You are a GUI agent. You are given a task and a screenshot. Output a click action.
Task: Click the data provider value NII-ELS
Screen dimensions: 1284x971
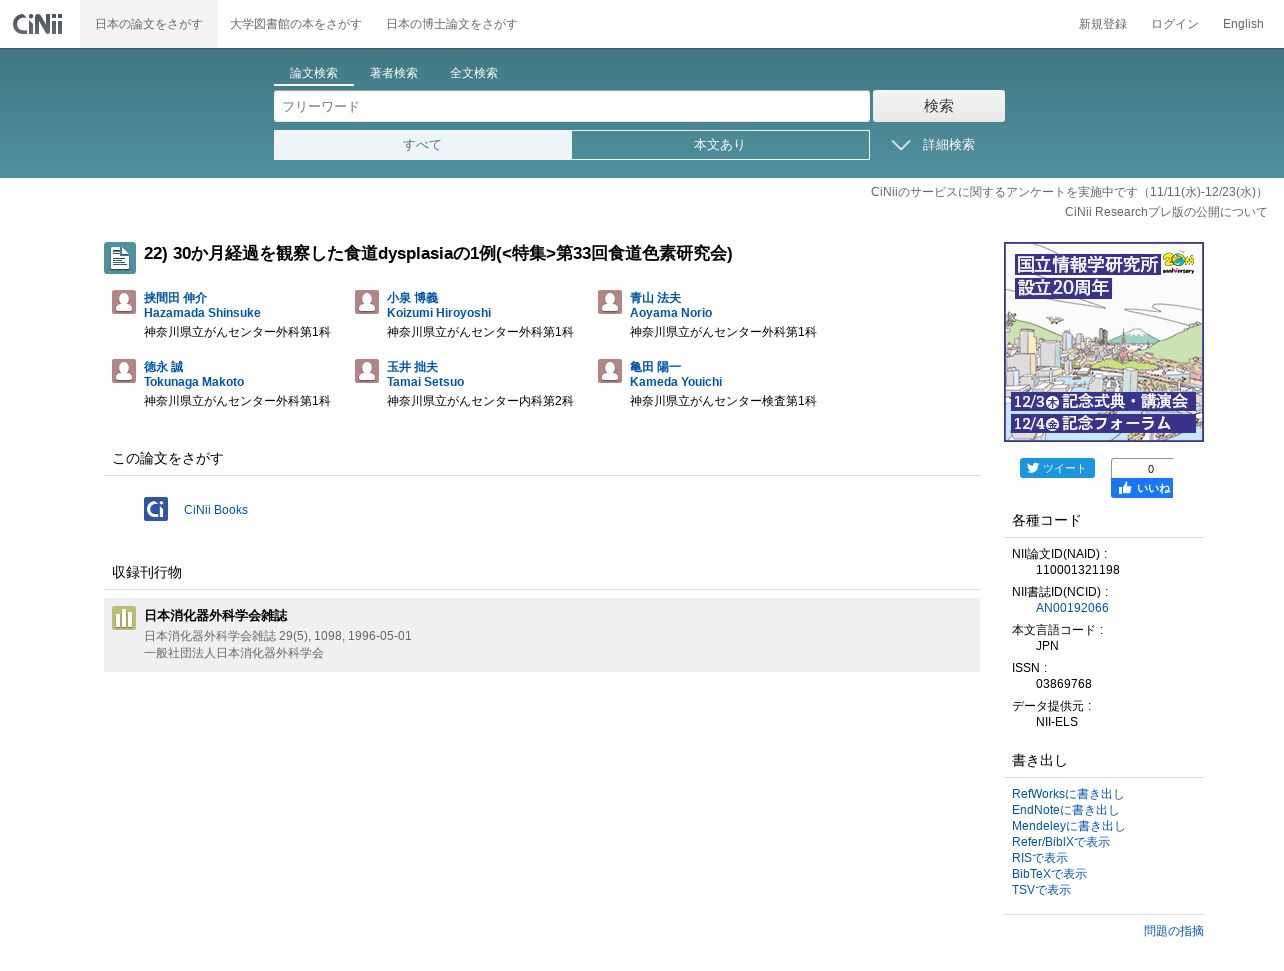[1057, 722]
